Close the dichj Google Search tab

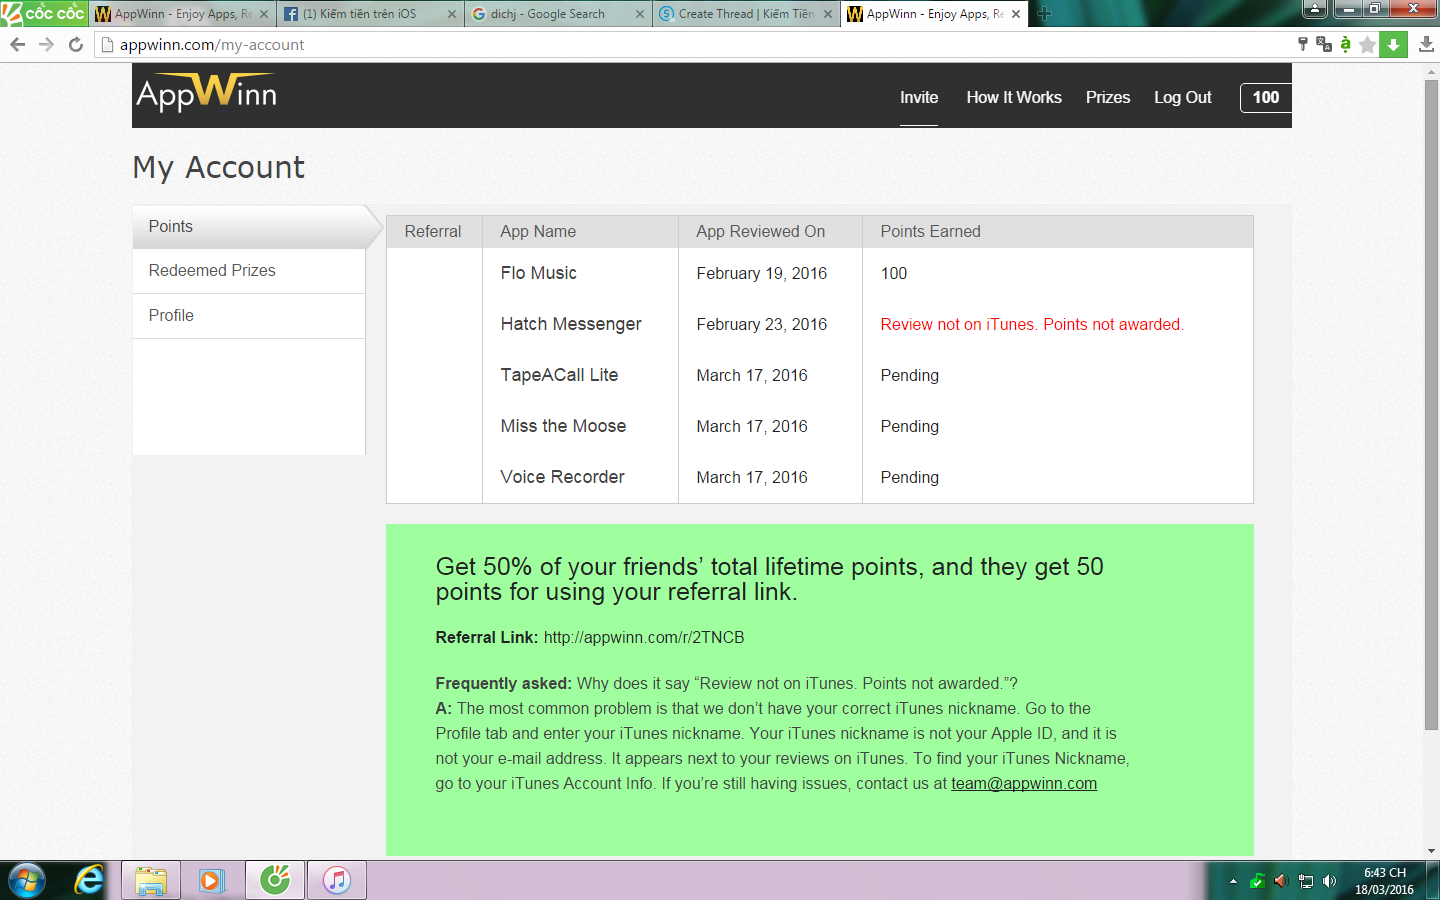640,14
